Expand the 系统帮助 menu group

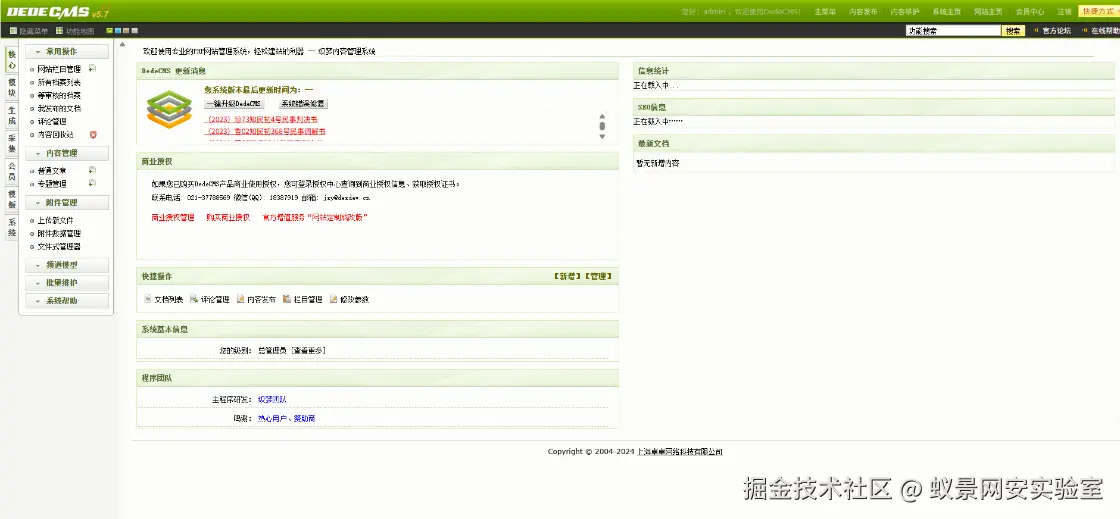[x=67, y=301]
